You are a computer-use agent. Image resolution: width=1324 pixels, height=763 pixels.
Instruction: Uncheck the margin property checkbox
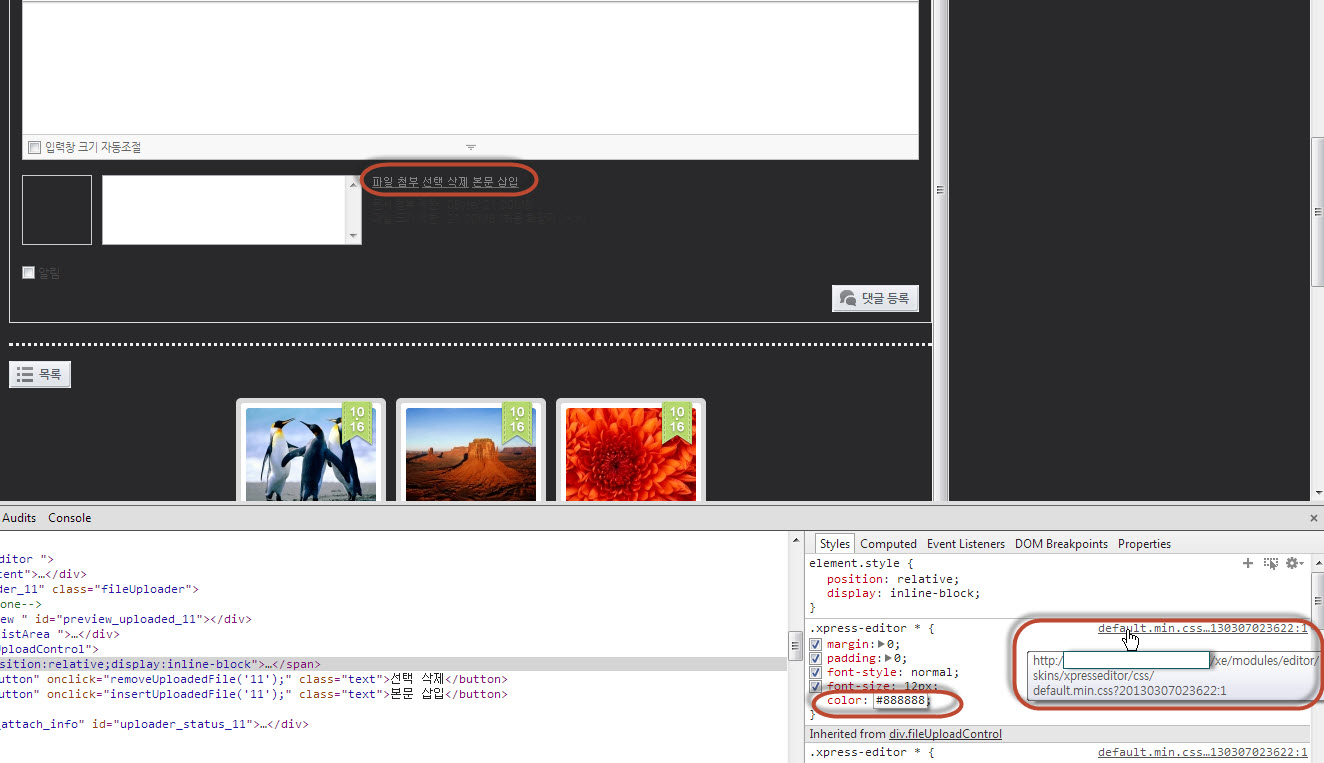click(x=816, y=645)
